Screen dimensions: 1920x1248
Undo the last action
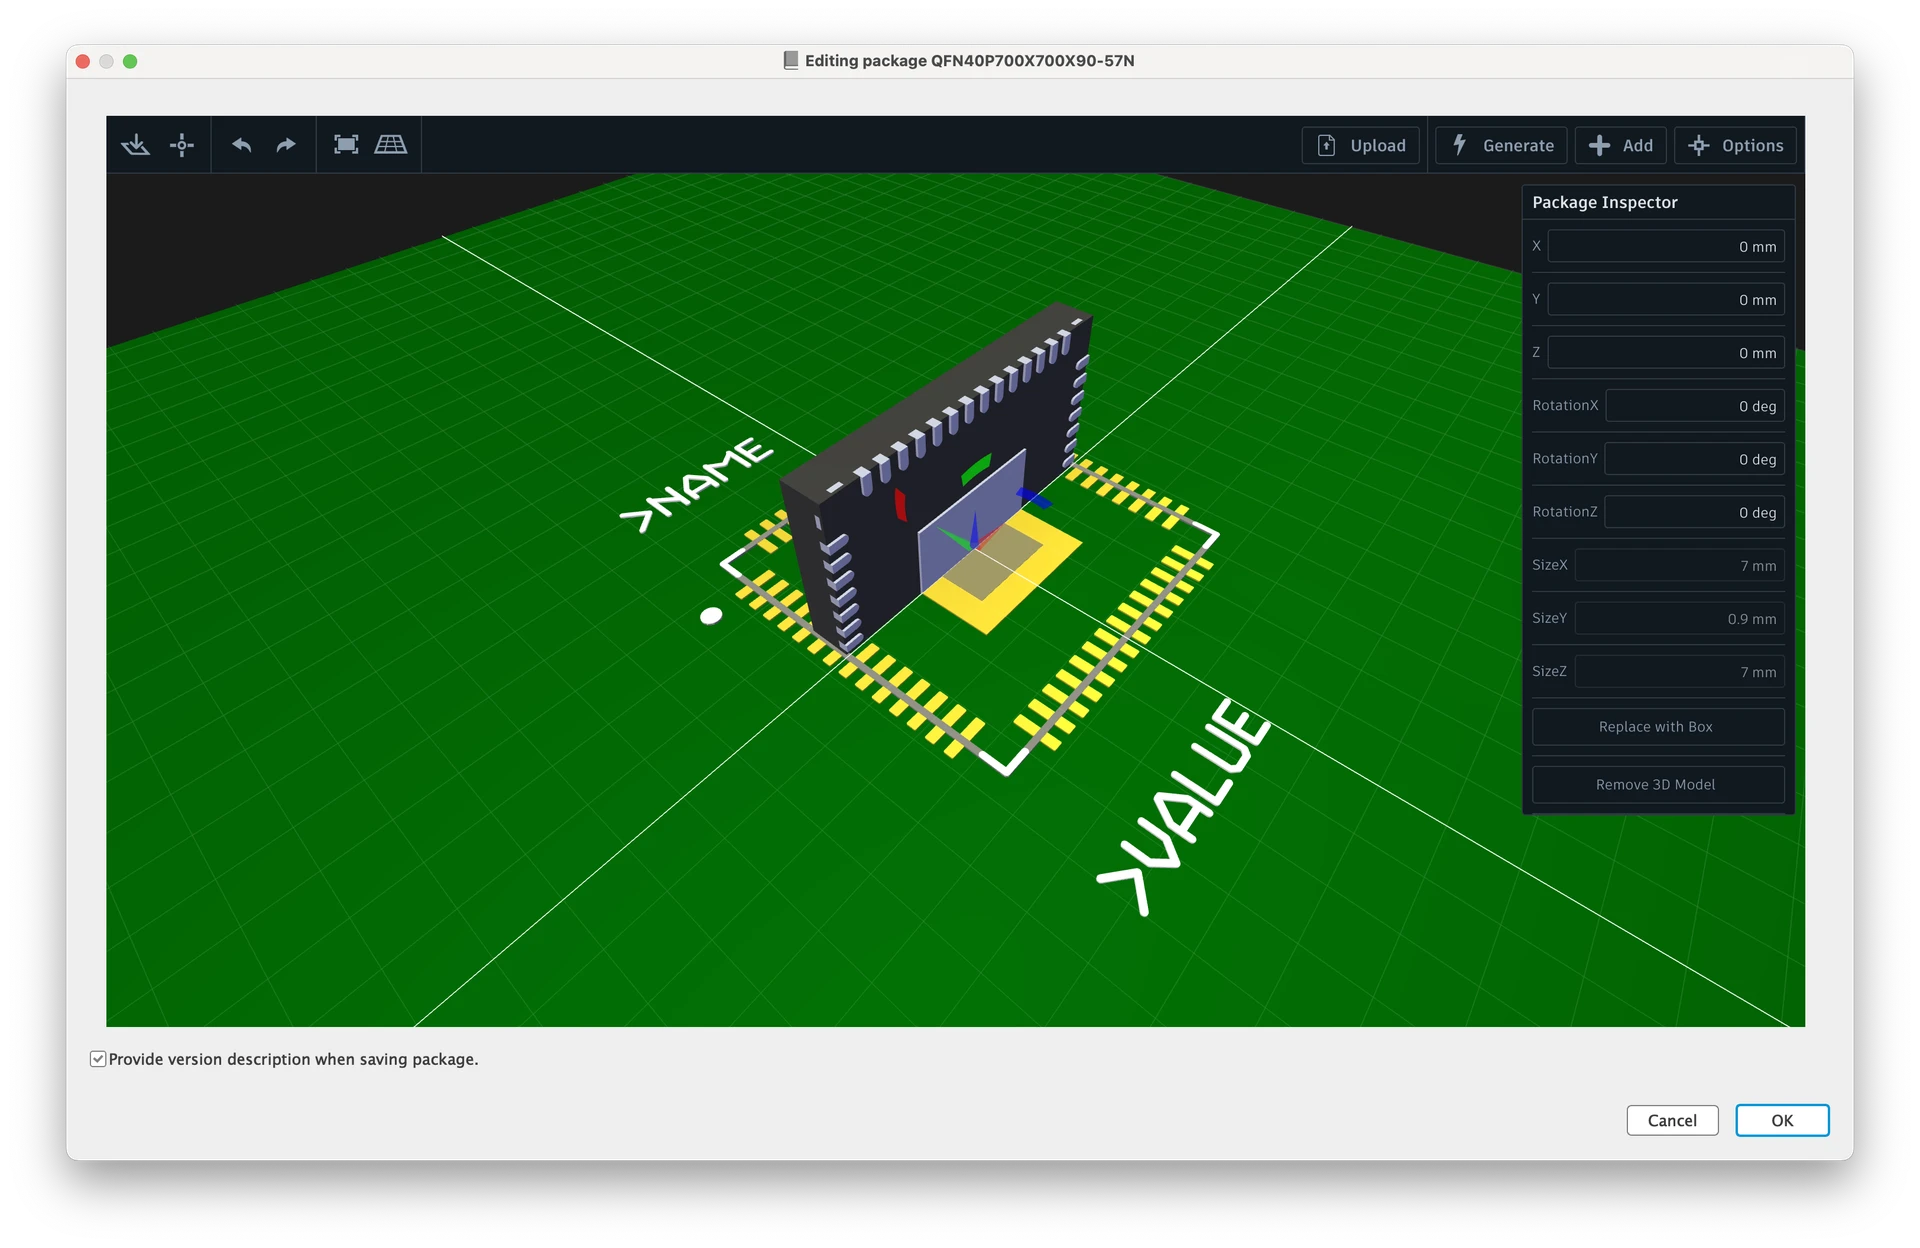click(x=241, y=145)
